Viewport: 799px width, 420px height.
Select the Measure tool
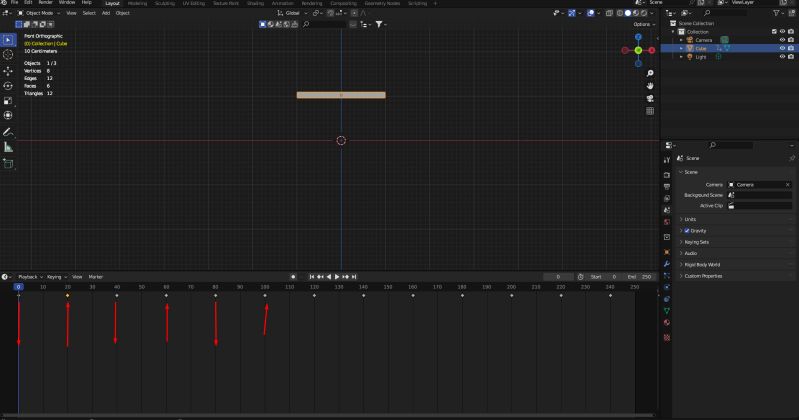(8, 148)
